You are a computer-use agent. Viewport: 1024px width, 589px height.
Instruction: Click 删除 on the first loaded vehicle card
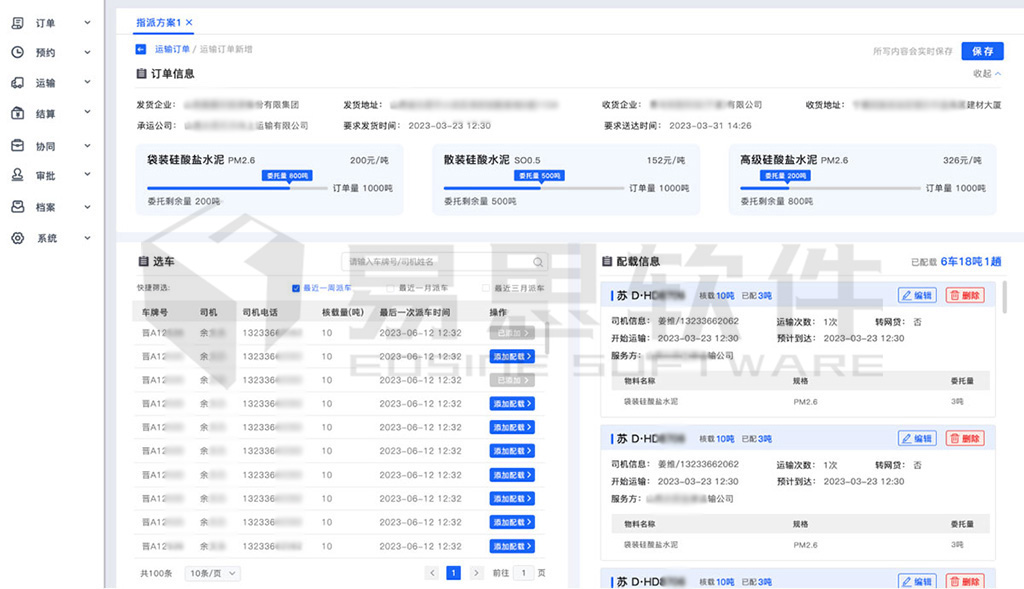964,294
